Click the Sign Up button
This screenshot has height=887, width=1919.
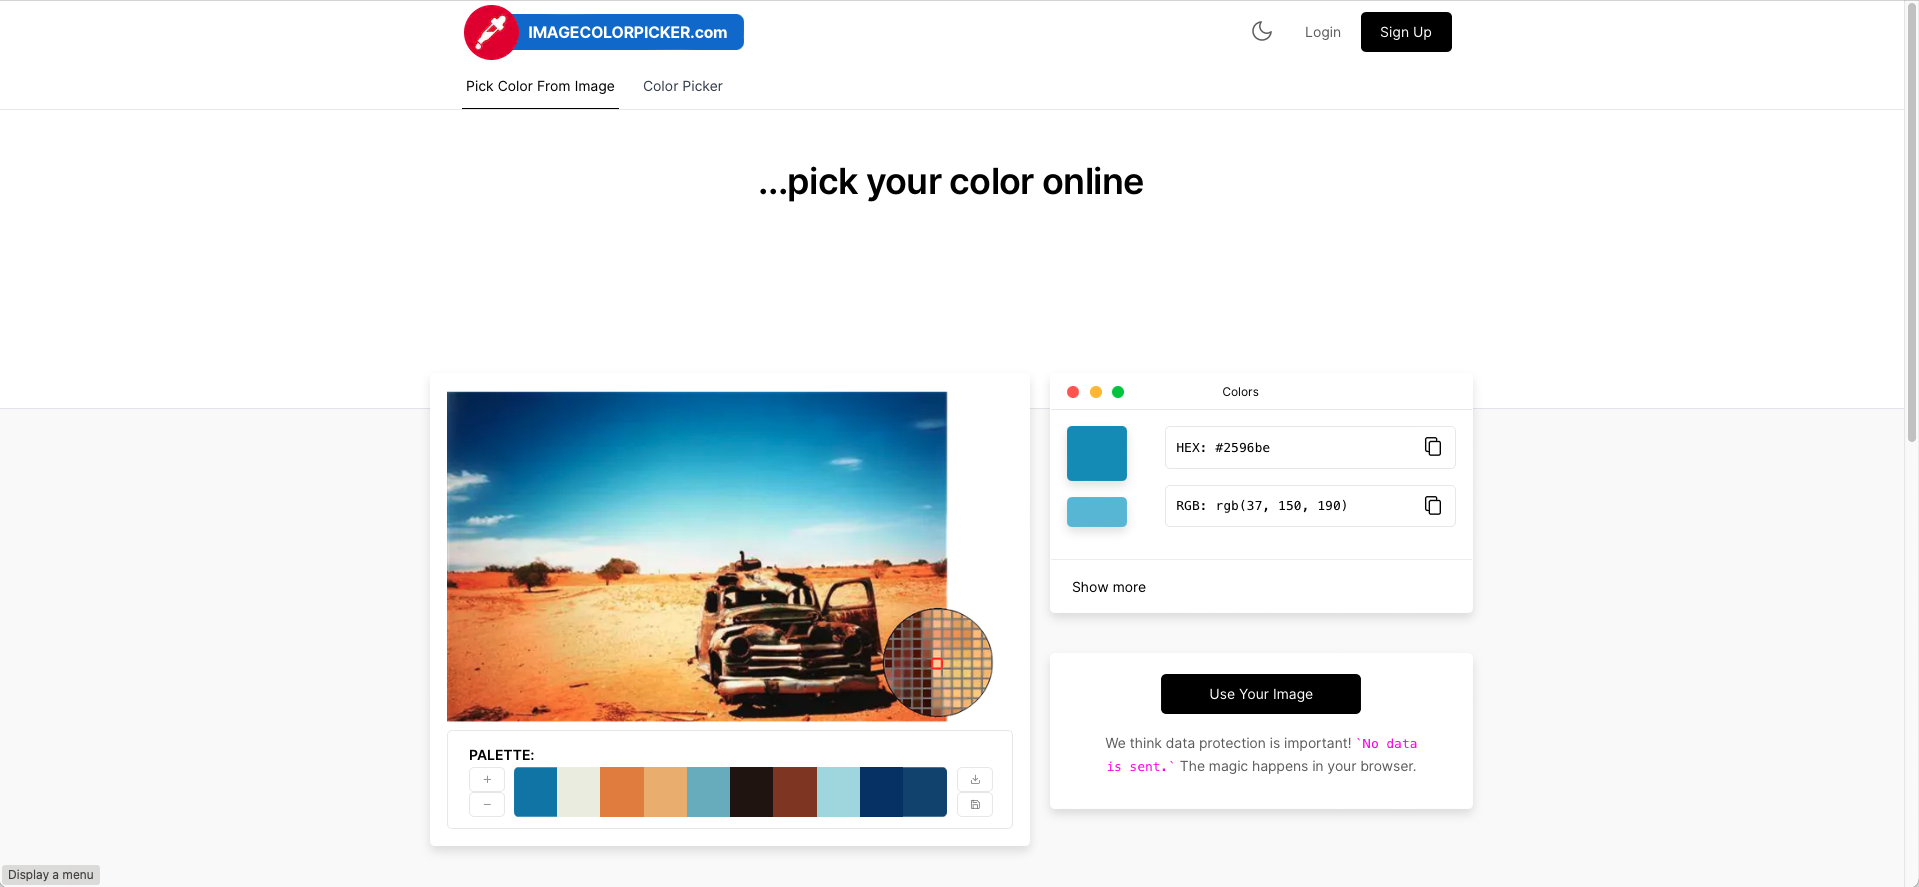point(1406,32)
